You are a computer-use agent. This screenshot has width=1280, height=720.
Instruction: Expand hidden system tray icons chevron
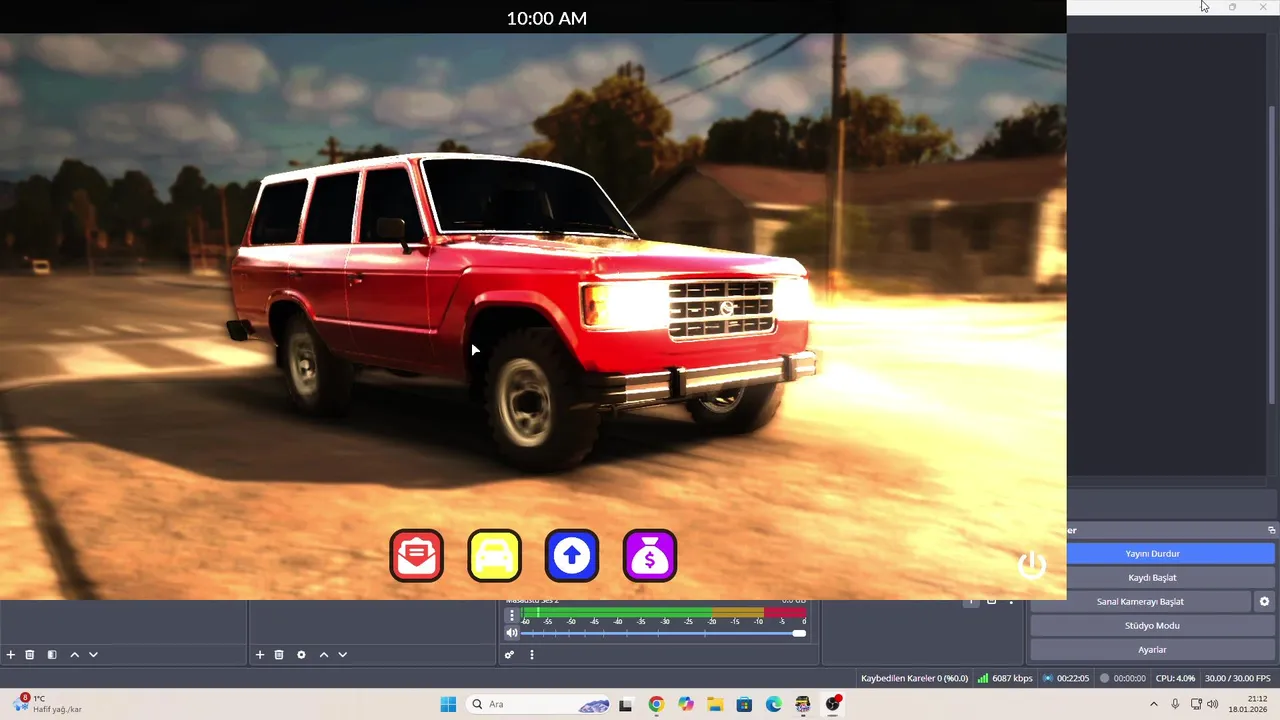pos(1154,704)
